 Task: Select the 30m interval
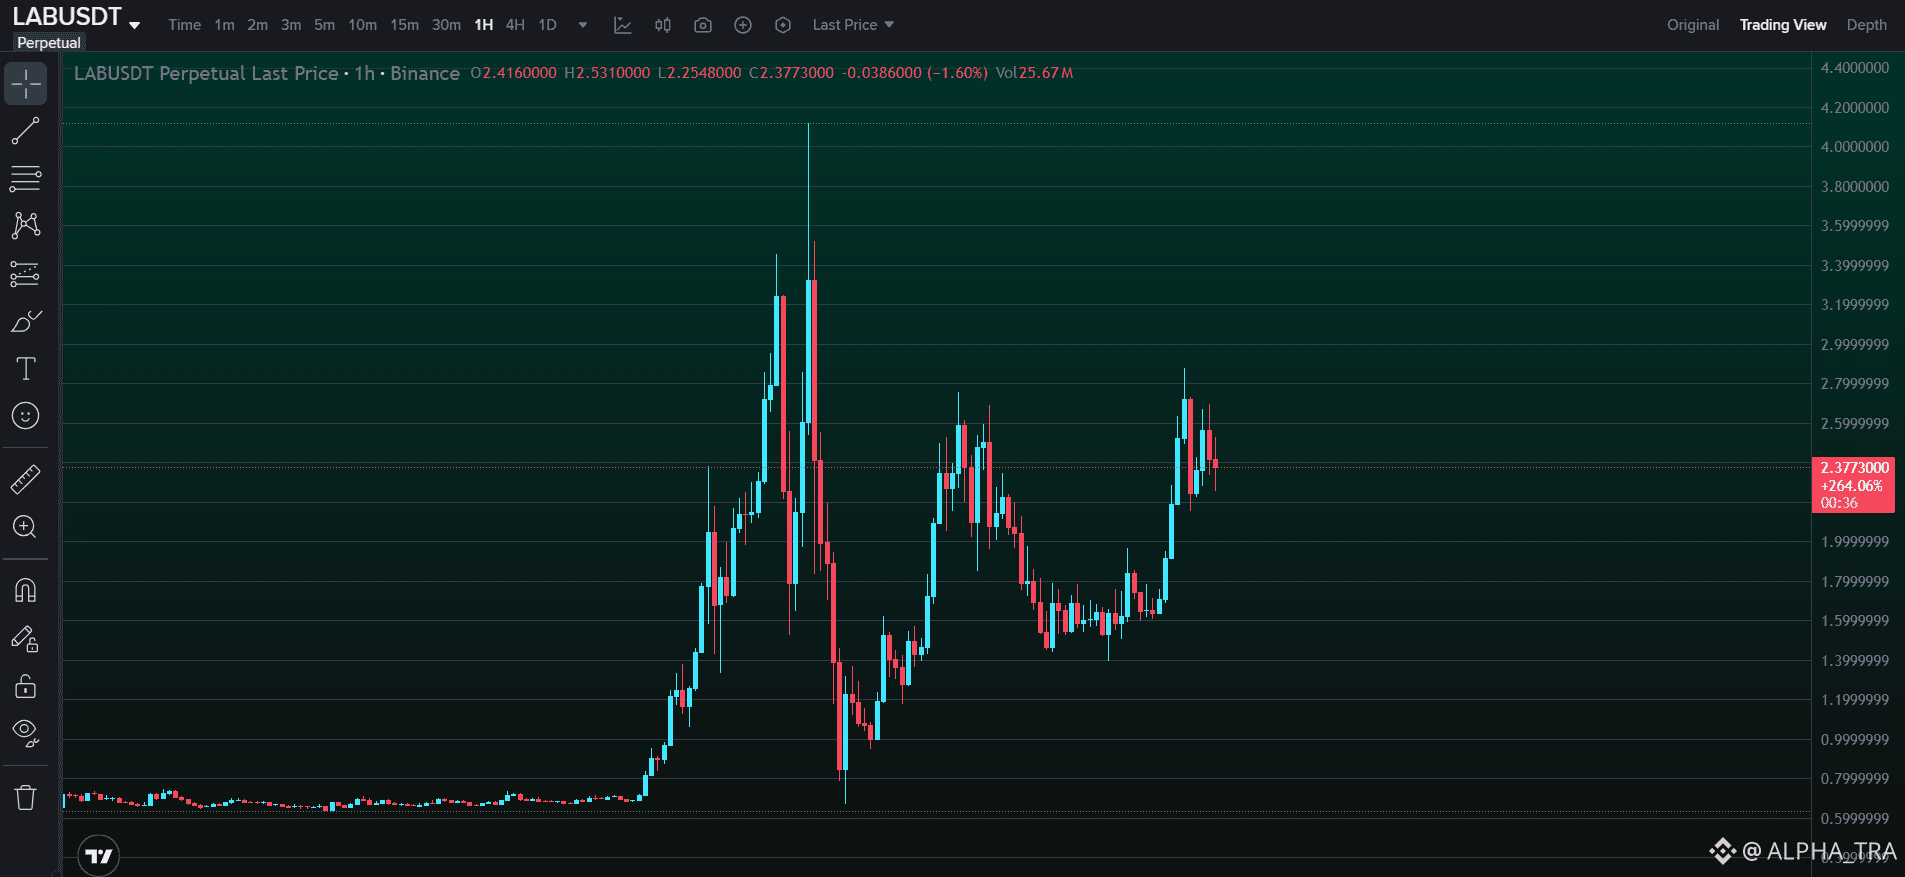(x=446, y=25)
